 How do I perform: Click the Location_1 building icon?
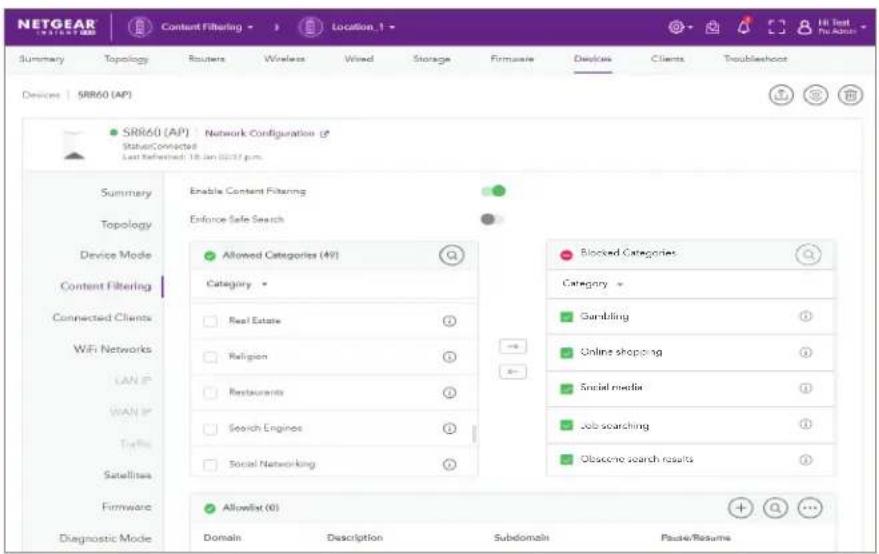[310, 27]
